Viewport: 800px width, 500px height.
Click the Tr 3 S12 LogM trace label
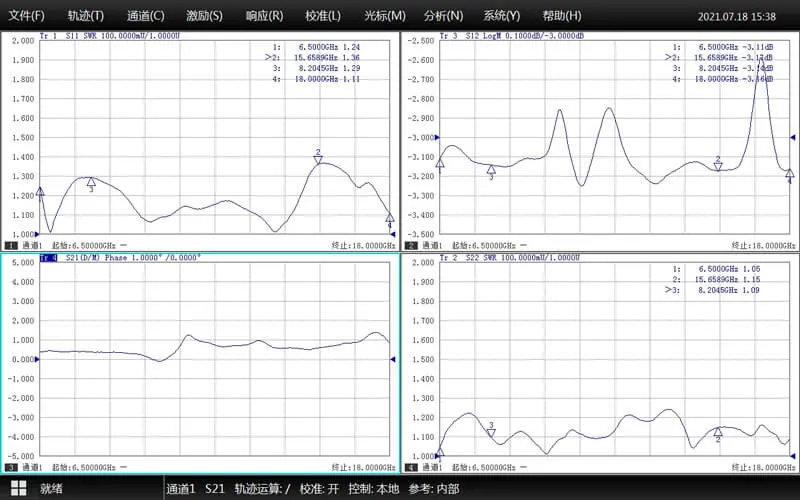(512, 36)
